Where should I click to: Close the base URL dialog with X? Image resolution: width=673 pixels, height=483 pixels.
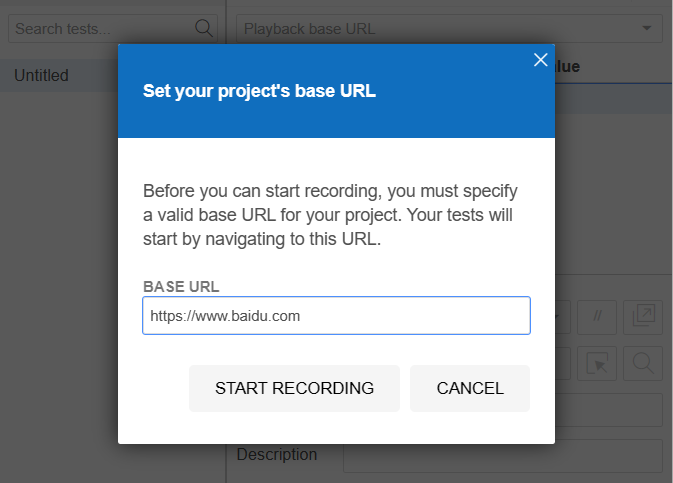click(540, 60)
